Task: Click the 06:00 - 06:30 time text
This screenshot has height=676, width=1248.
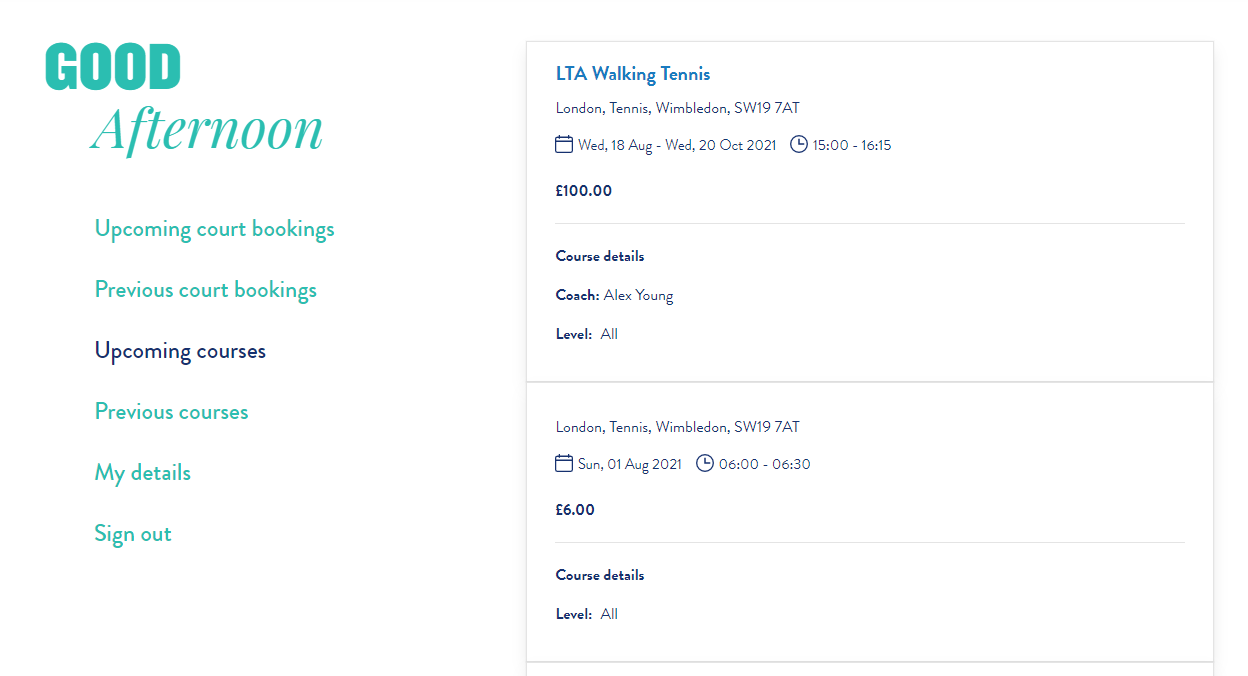Action: tap(764, 464)
